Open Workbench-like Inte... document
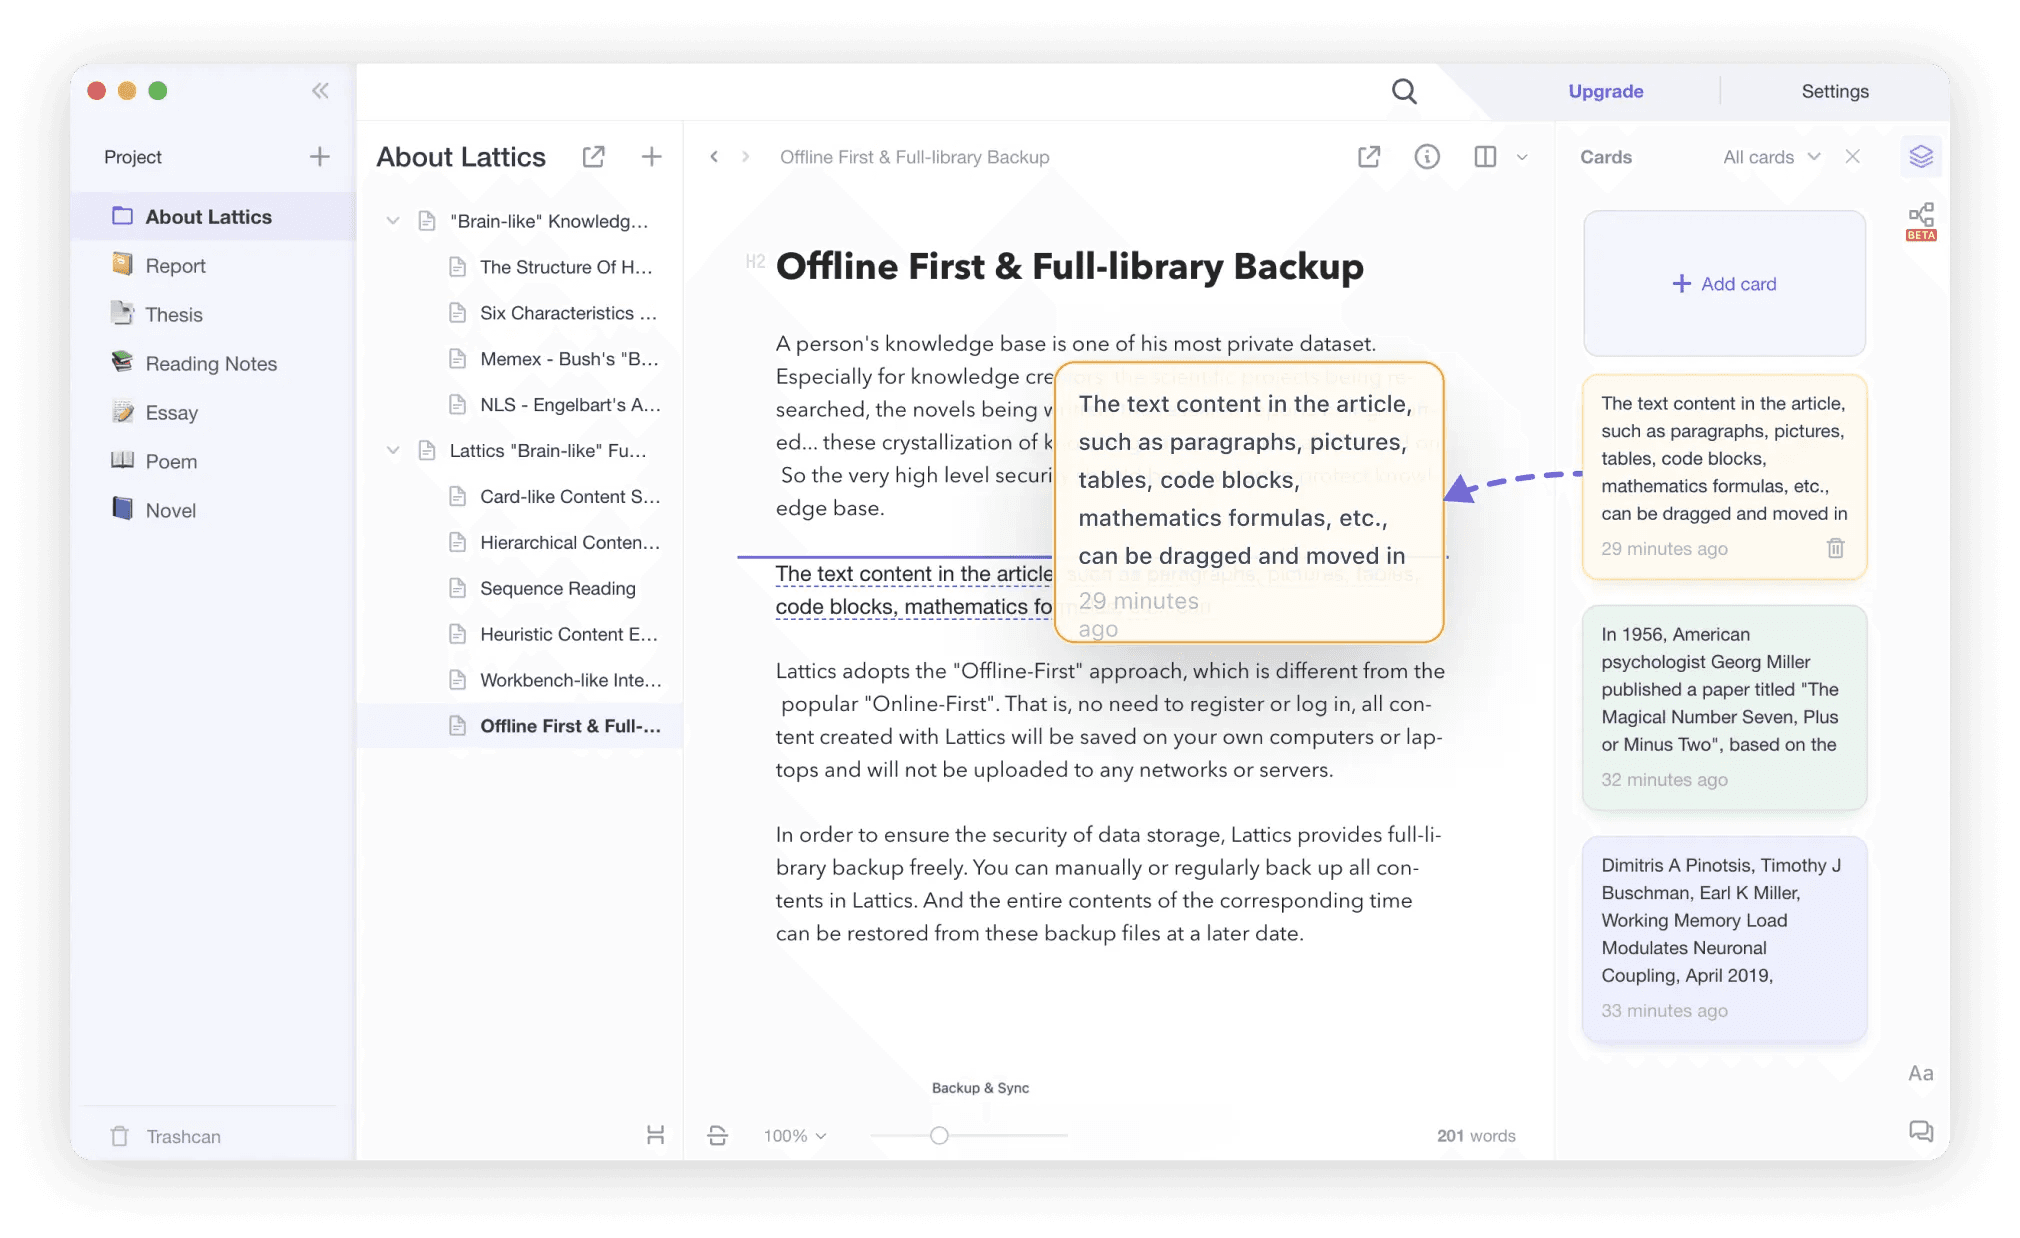 pyautogui.click(x=520, y=681)
